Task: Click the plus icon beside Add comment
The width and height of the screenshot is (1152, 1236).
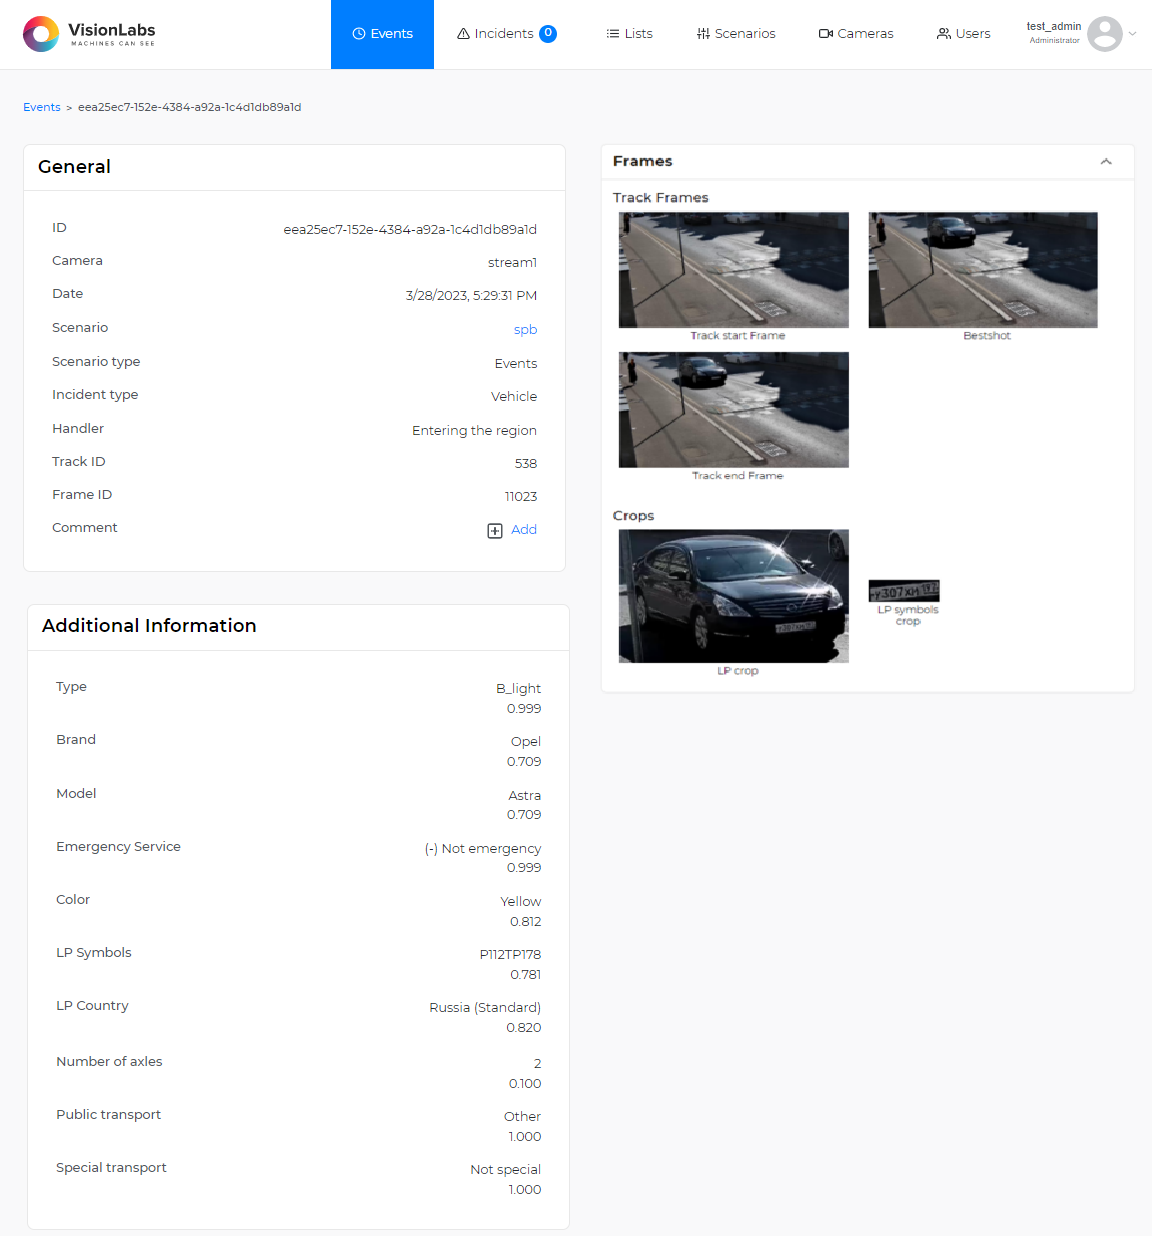Action: click(x=495, y=531)
